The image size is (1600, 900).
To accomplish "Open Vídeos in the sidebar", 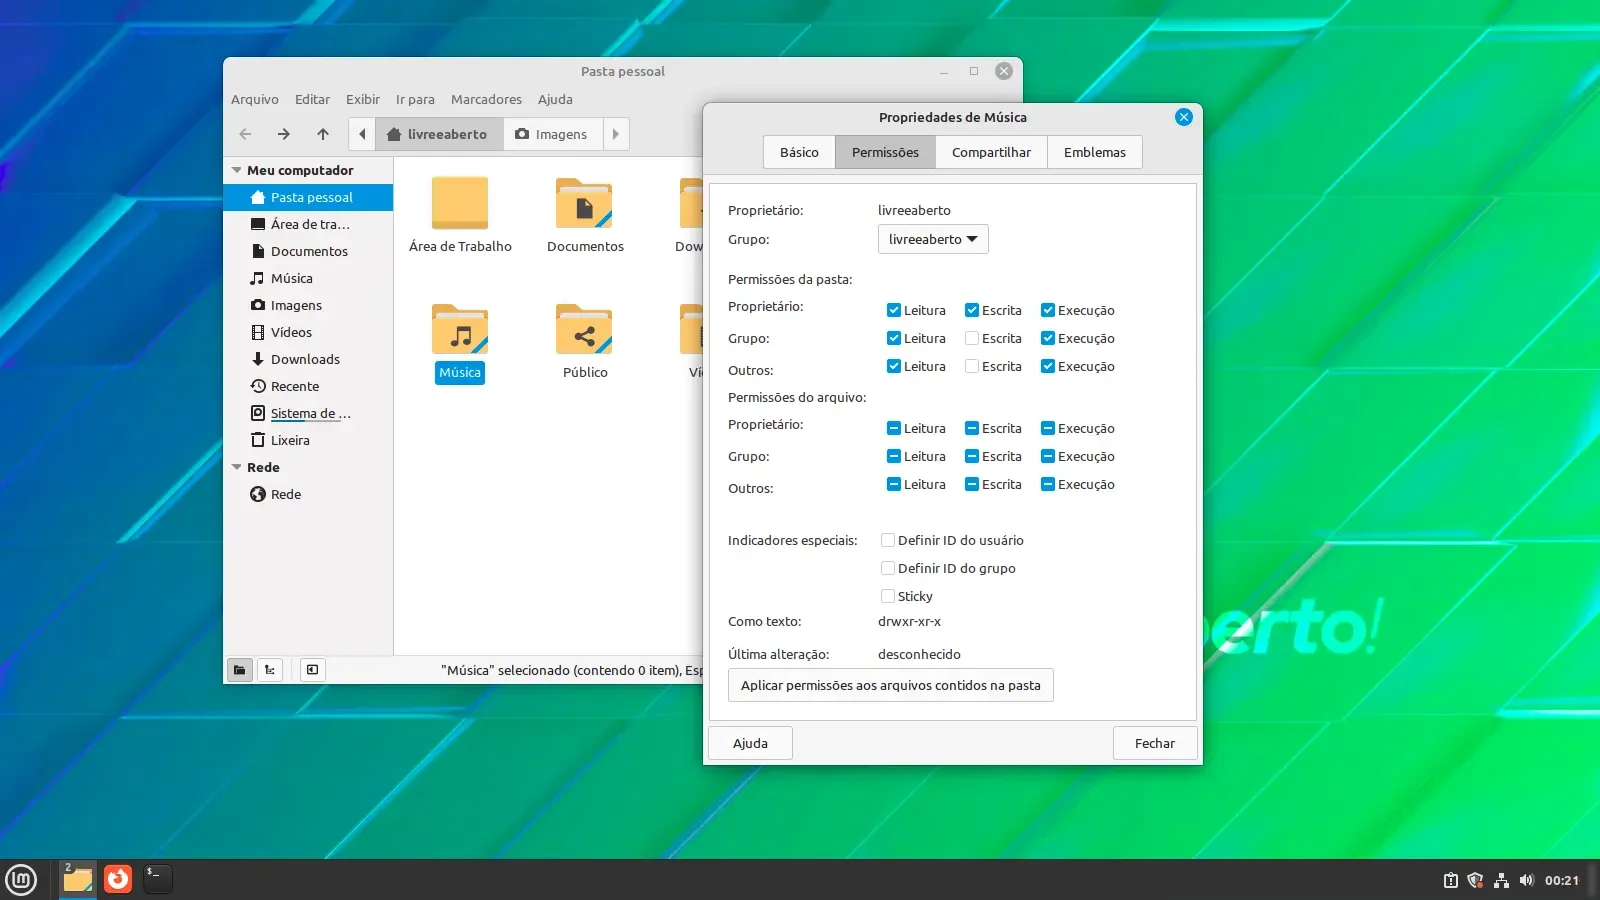I will (309, 332).
